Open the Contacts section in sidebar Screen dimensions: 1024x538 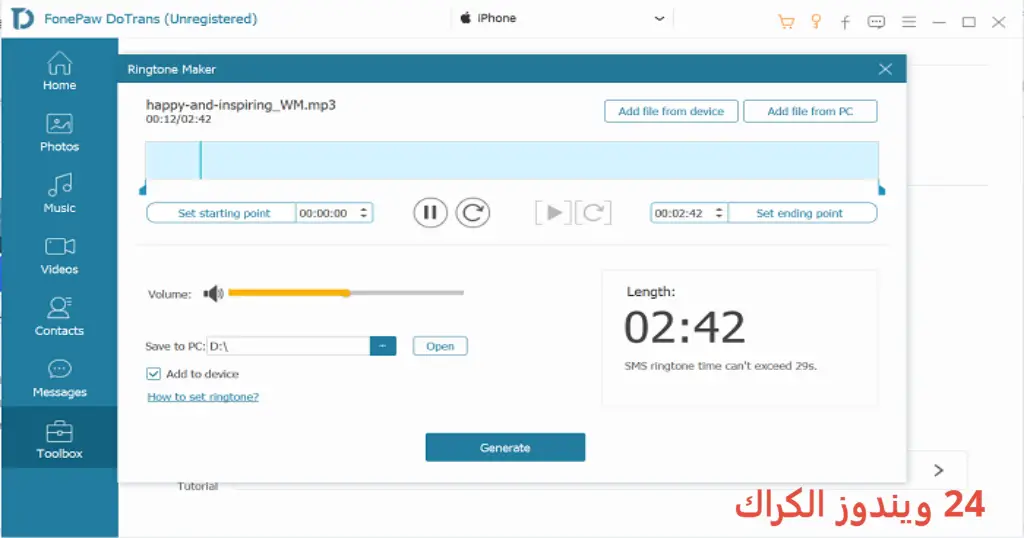[59, 317]
